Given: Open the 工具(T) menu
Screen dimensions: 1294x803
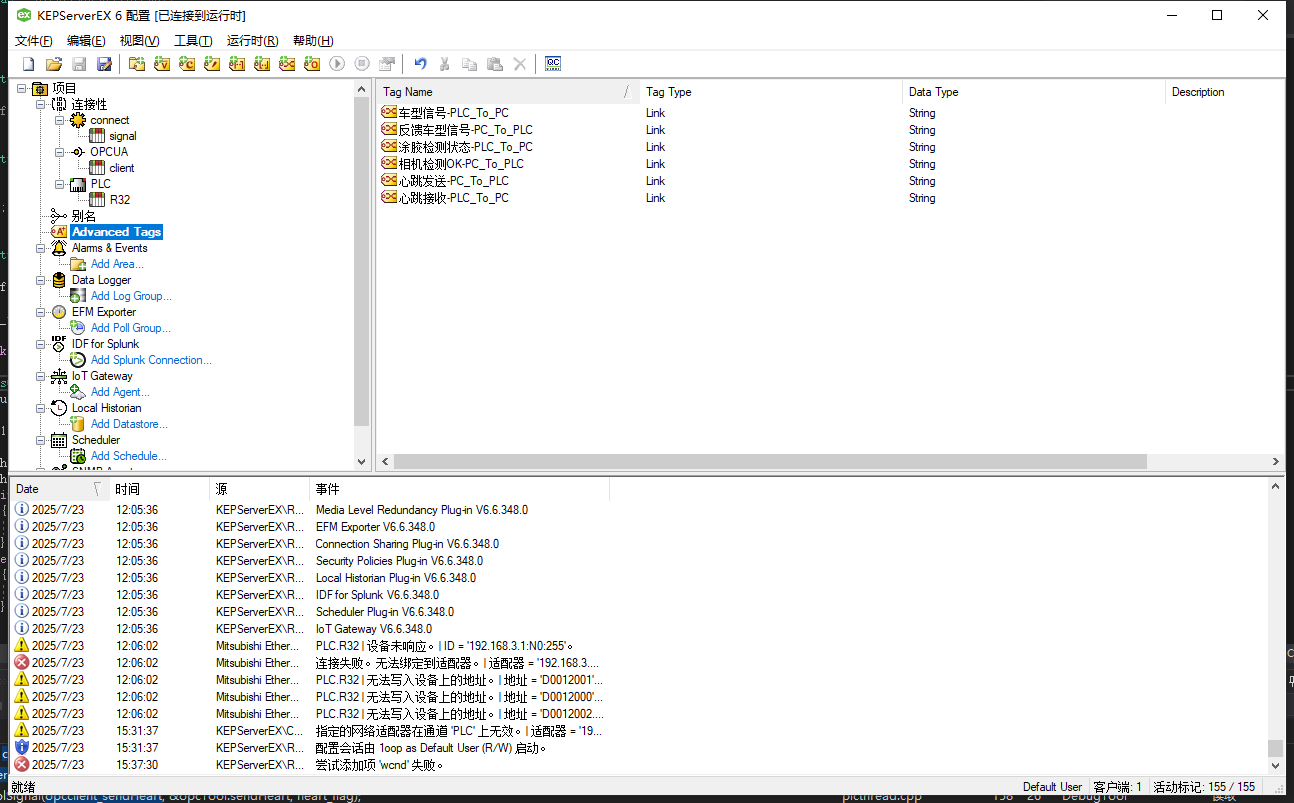Looking at the screenshot, I should 193,40.
